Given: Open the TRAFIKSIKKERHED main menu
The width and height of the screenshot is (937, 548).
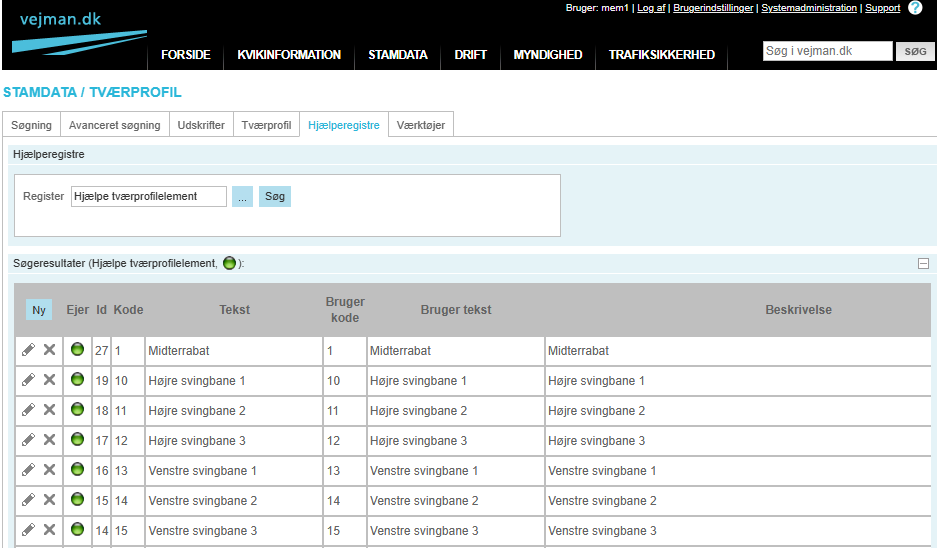Looking at the screenshot, I should pos(661,55).
